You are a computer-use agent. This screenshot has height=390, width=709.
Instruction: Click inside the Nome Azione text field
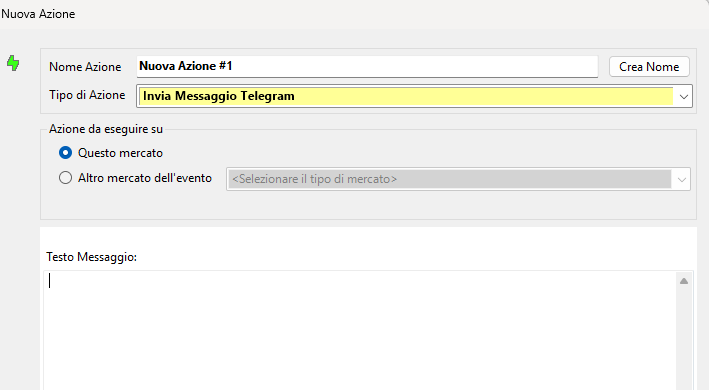point(367,66)
